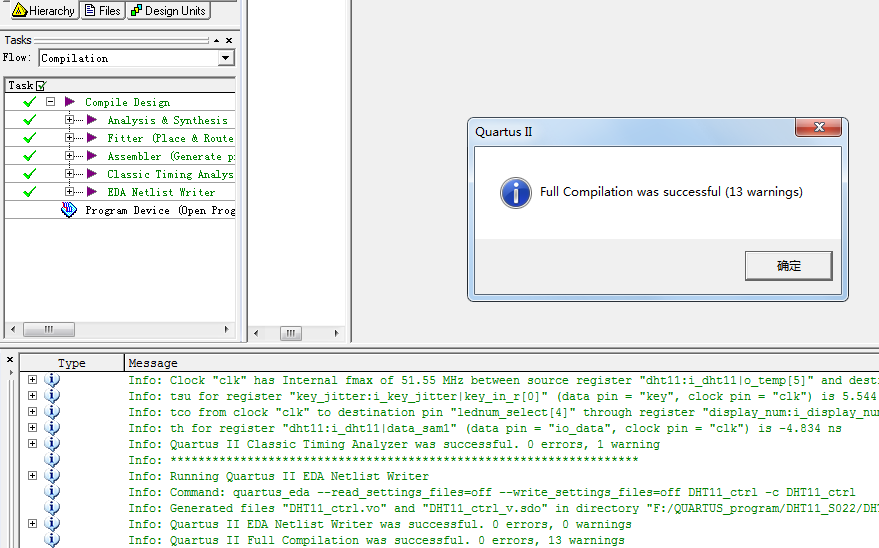Expand the Clock "clk" fmax info message

point(33,379)
